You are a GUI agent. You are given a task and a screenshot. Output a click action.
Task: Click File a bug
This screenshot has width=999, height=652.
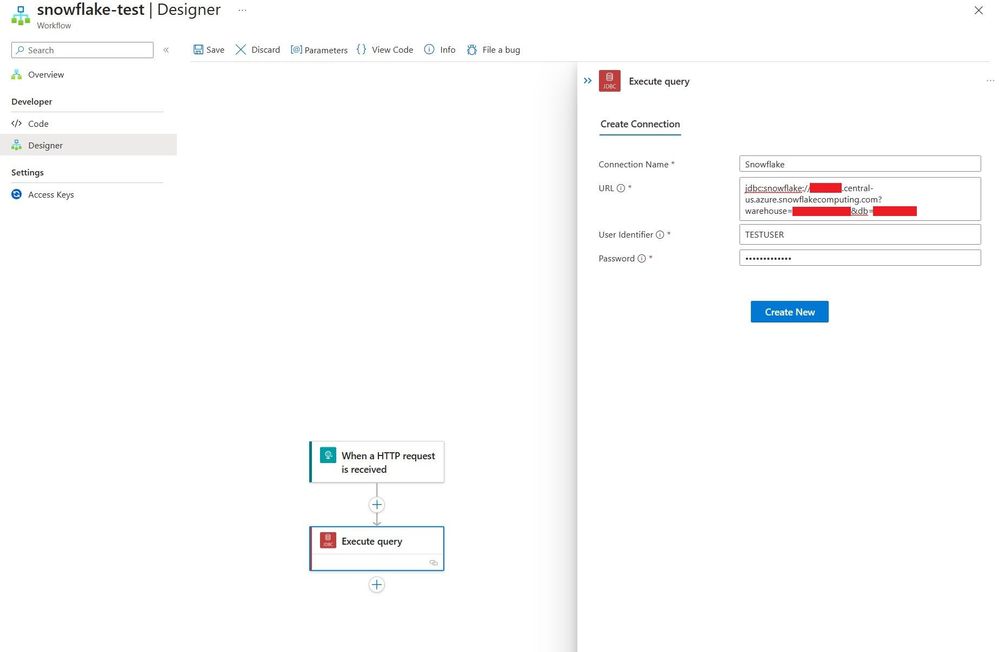click(494, 50)
